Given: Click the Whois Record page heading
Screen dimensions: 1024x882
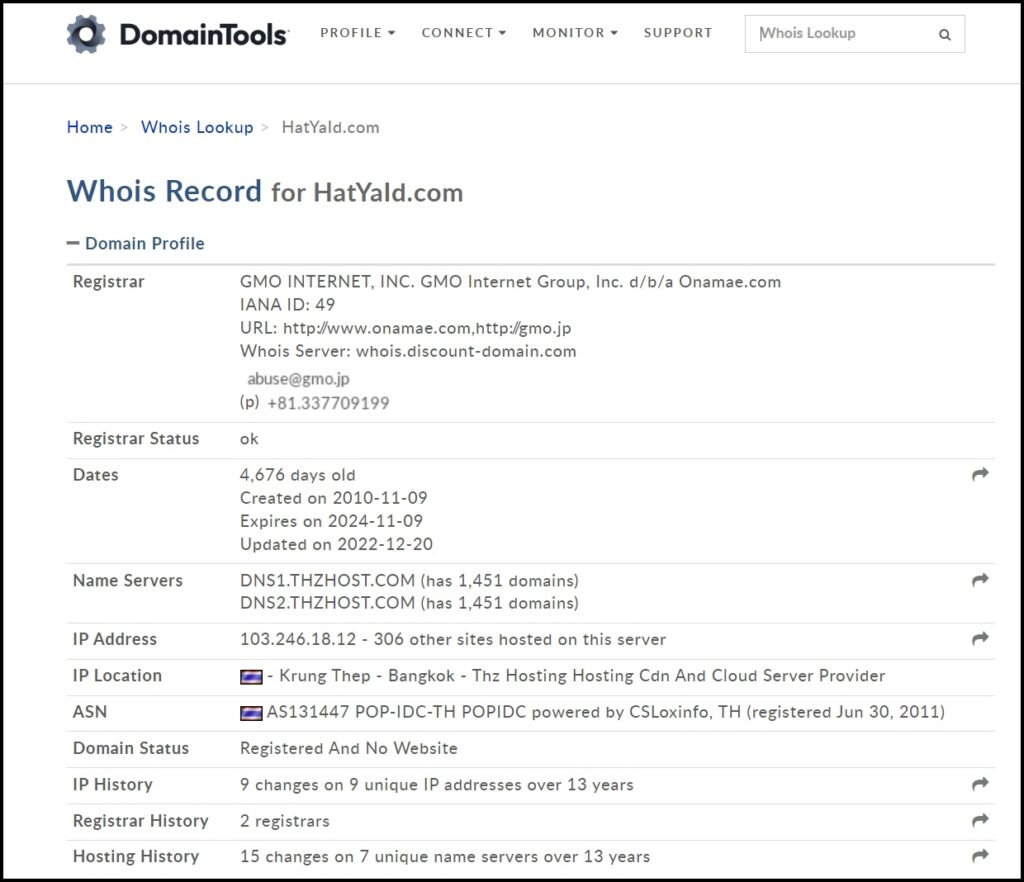Looking at the screenshot, I should pos(265,192).
